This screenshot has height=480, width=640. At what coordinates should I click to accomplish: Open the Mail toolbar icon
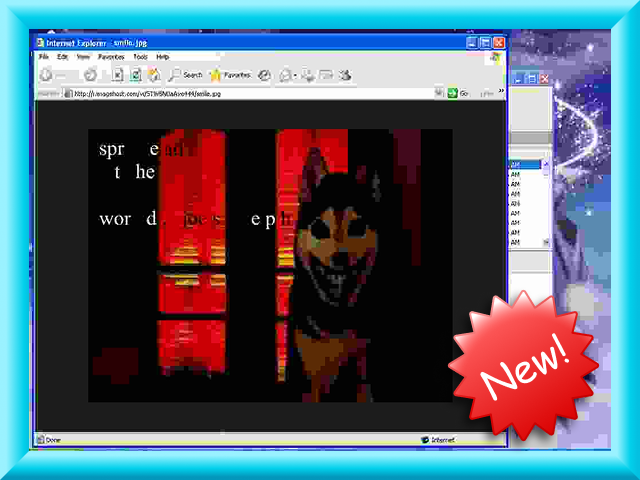(x=285, y=75)
